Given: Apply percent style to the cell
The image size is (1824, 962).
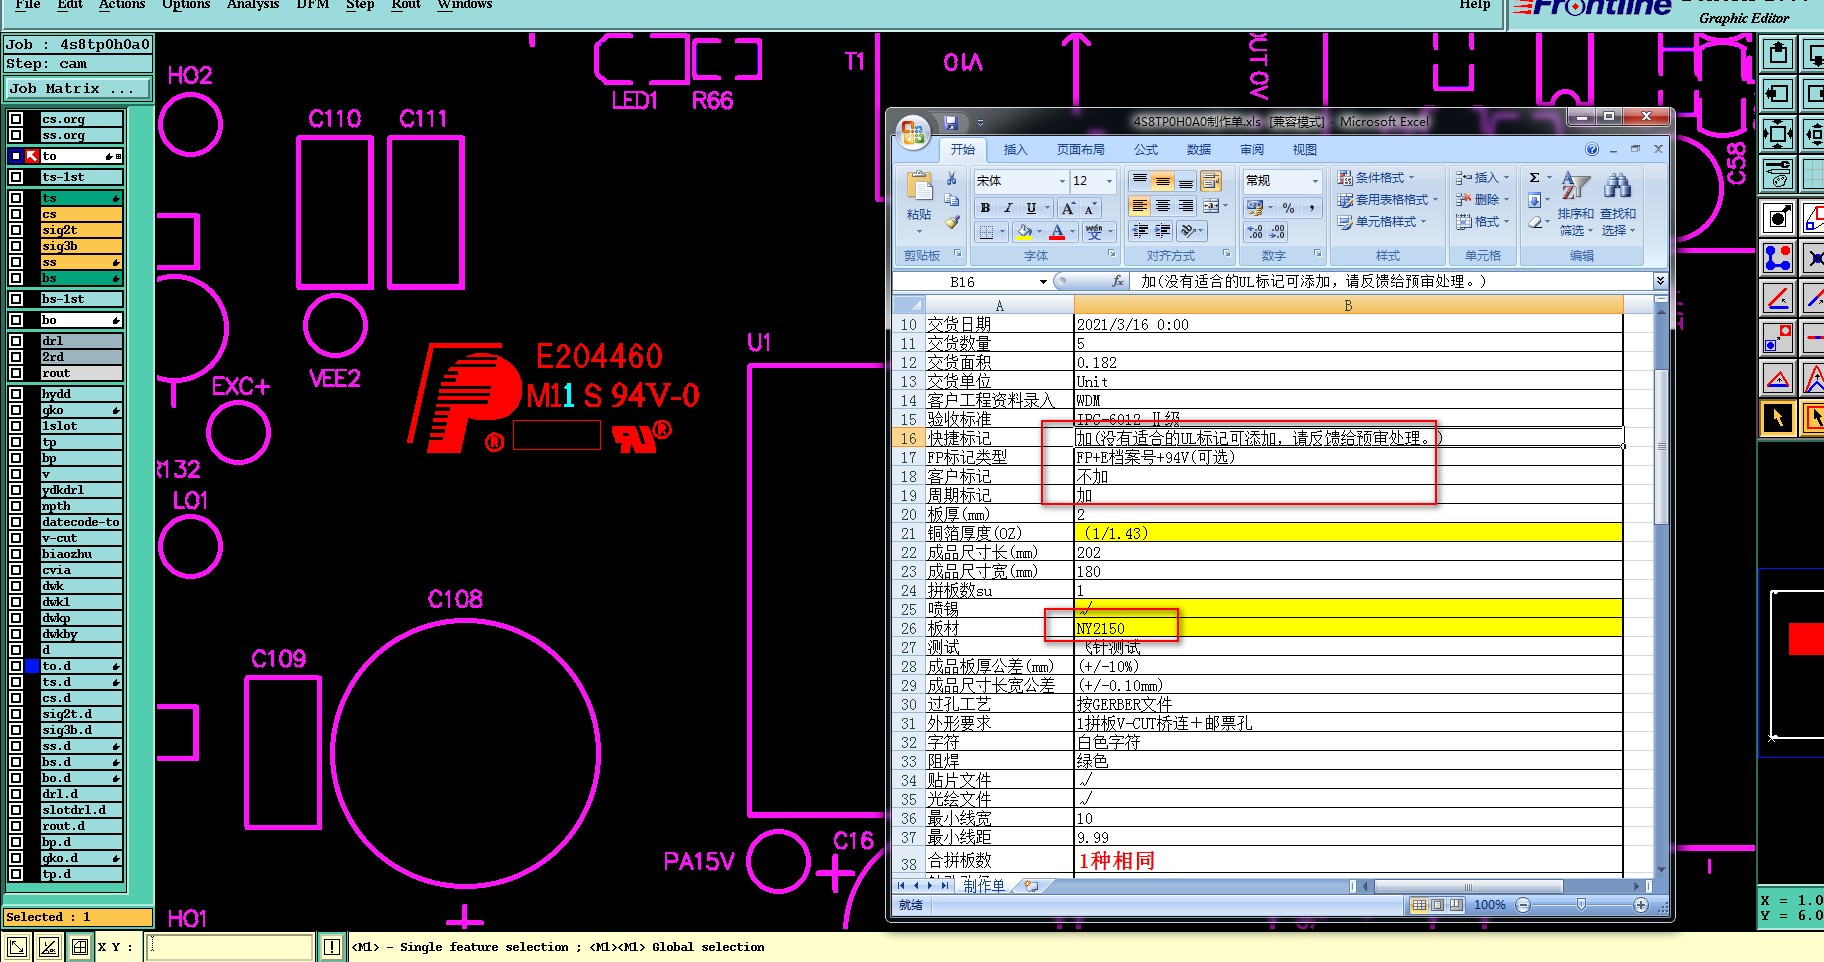Looking at the screenshot, I should (x=1289, y=208).
